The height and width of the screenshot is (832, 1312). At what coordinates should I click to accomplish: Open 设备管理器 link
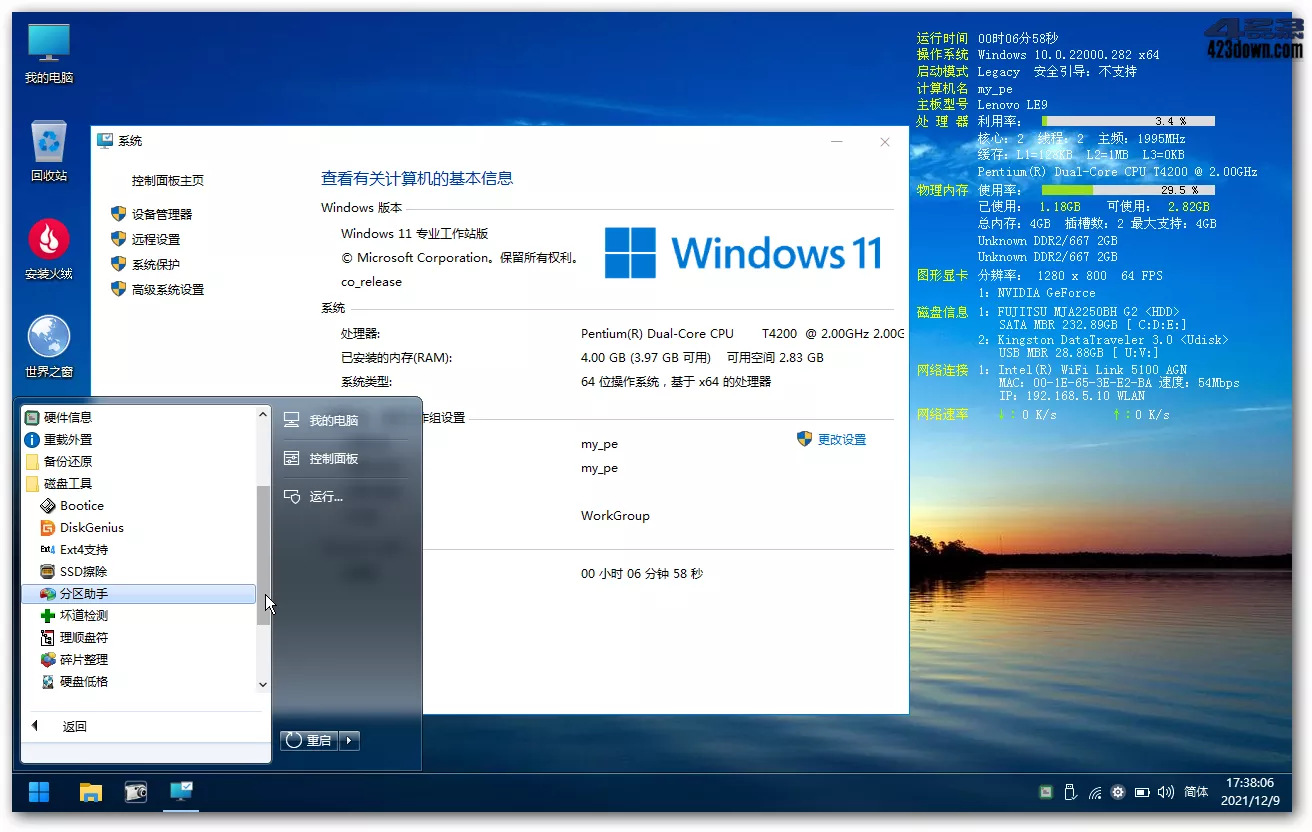click(x=162, y=214)
